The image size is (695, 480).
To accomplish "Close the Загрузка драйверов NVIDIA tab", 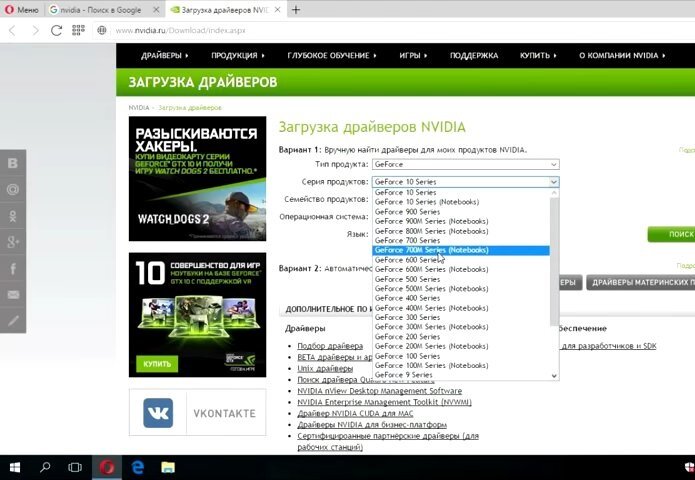I will [277, 9].
